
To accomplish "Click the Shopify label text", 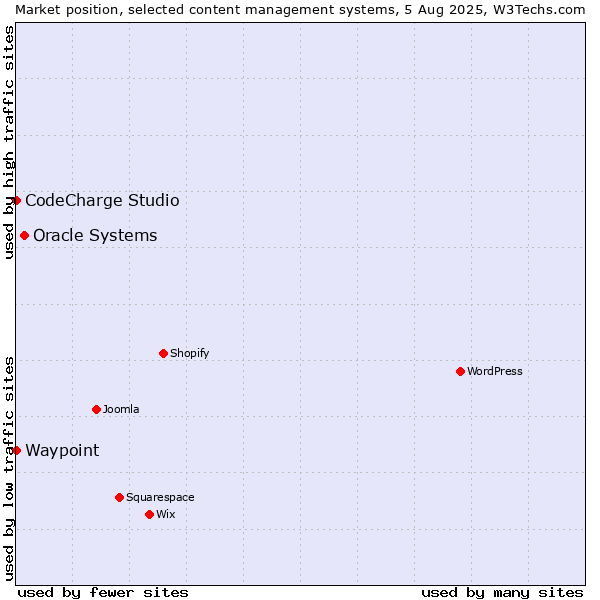I will pyautogui.click(x=190, y=353).
